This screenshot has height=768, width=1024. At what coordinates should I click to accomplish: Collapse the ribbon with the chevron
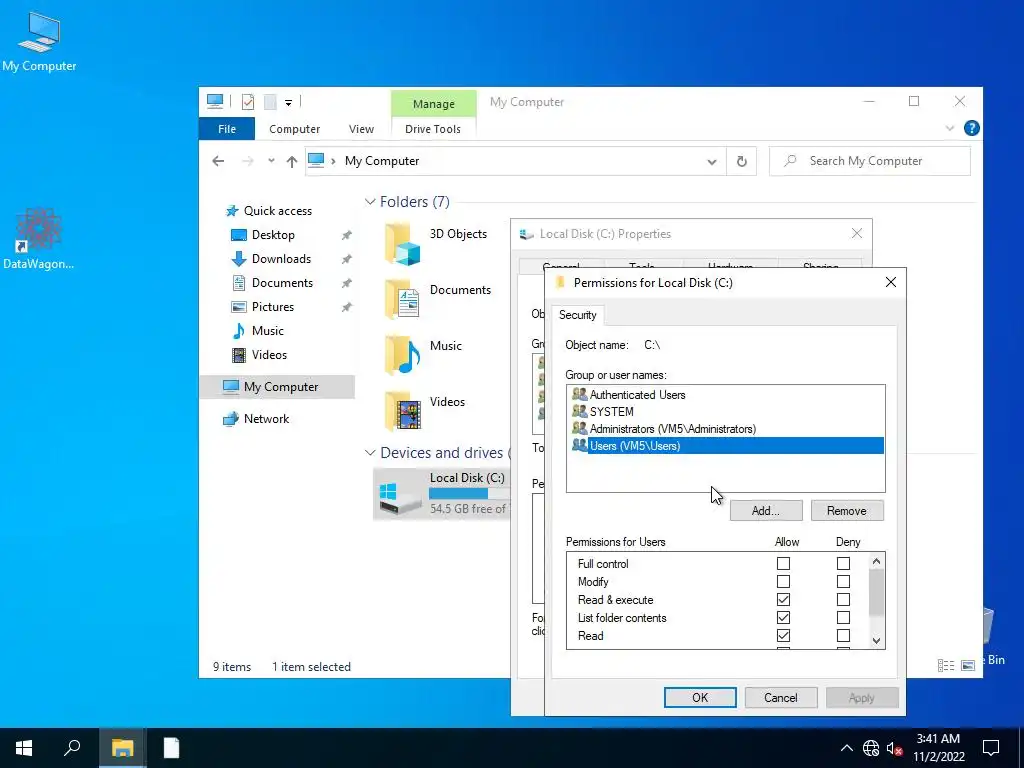[950, 129]
